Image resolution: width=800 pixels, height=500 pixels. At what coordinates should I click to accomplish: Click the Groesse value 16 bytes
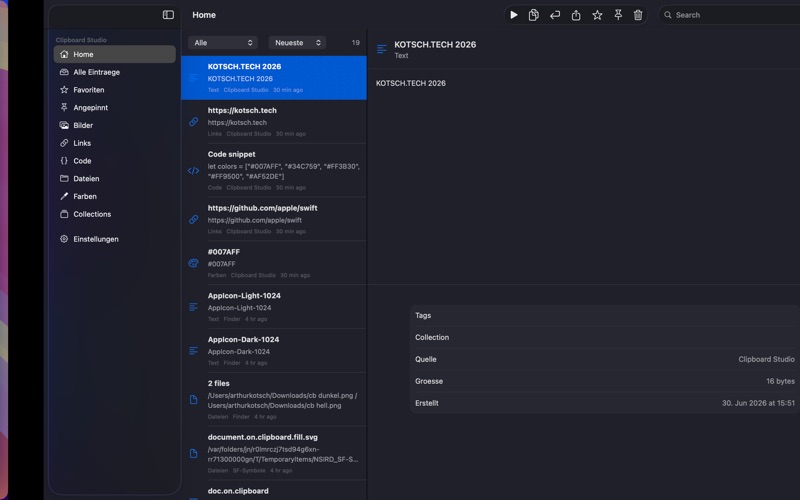(x=780, y=381)
